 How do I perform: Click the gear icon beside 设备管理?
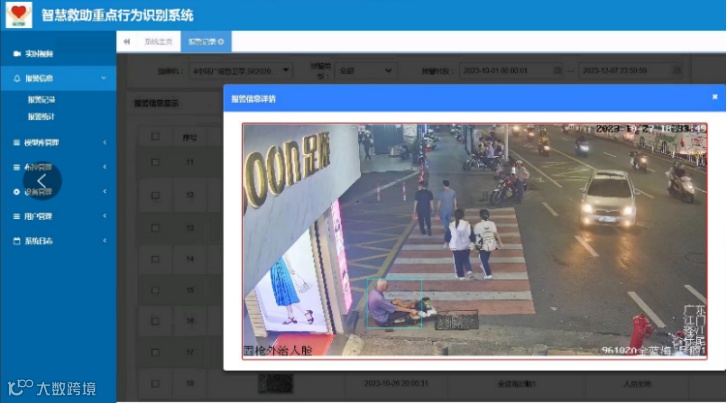(17, 192)
